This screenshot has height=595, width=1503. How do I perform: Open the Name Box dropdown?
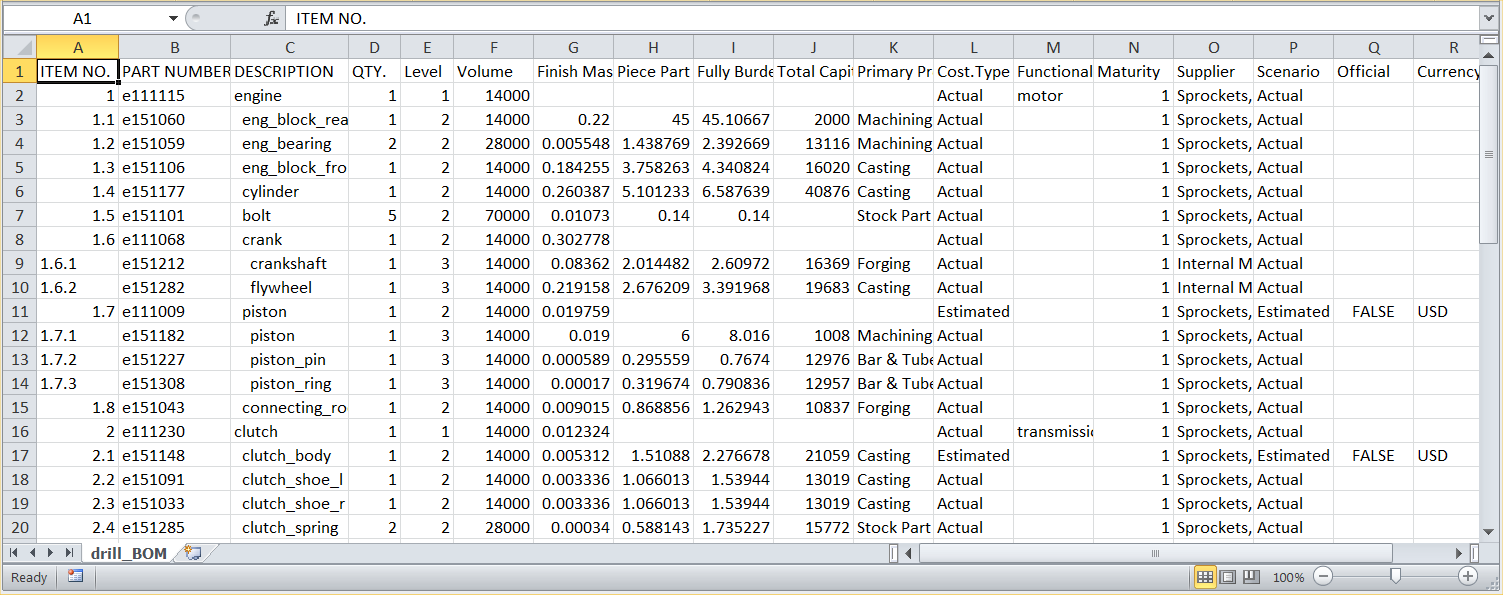173,19
